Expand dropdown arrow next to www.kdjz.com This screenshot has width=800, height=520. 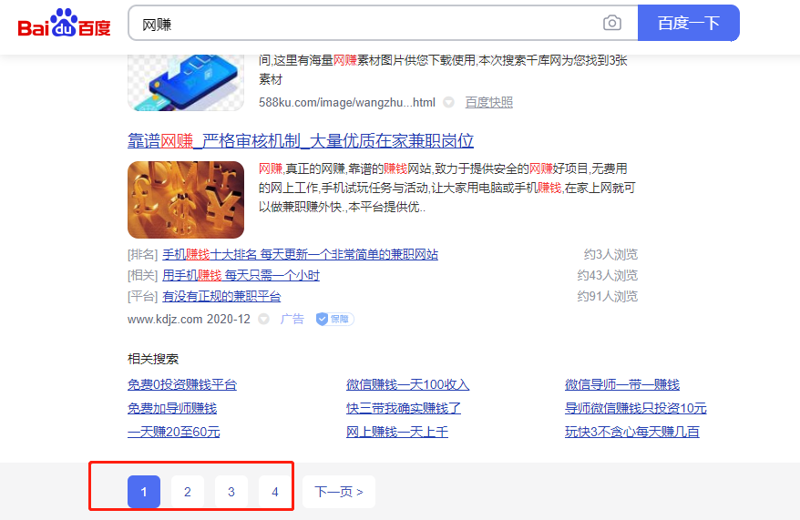click(263, 319)
